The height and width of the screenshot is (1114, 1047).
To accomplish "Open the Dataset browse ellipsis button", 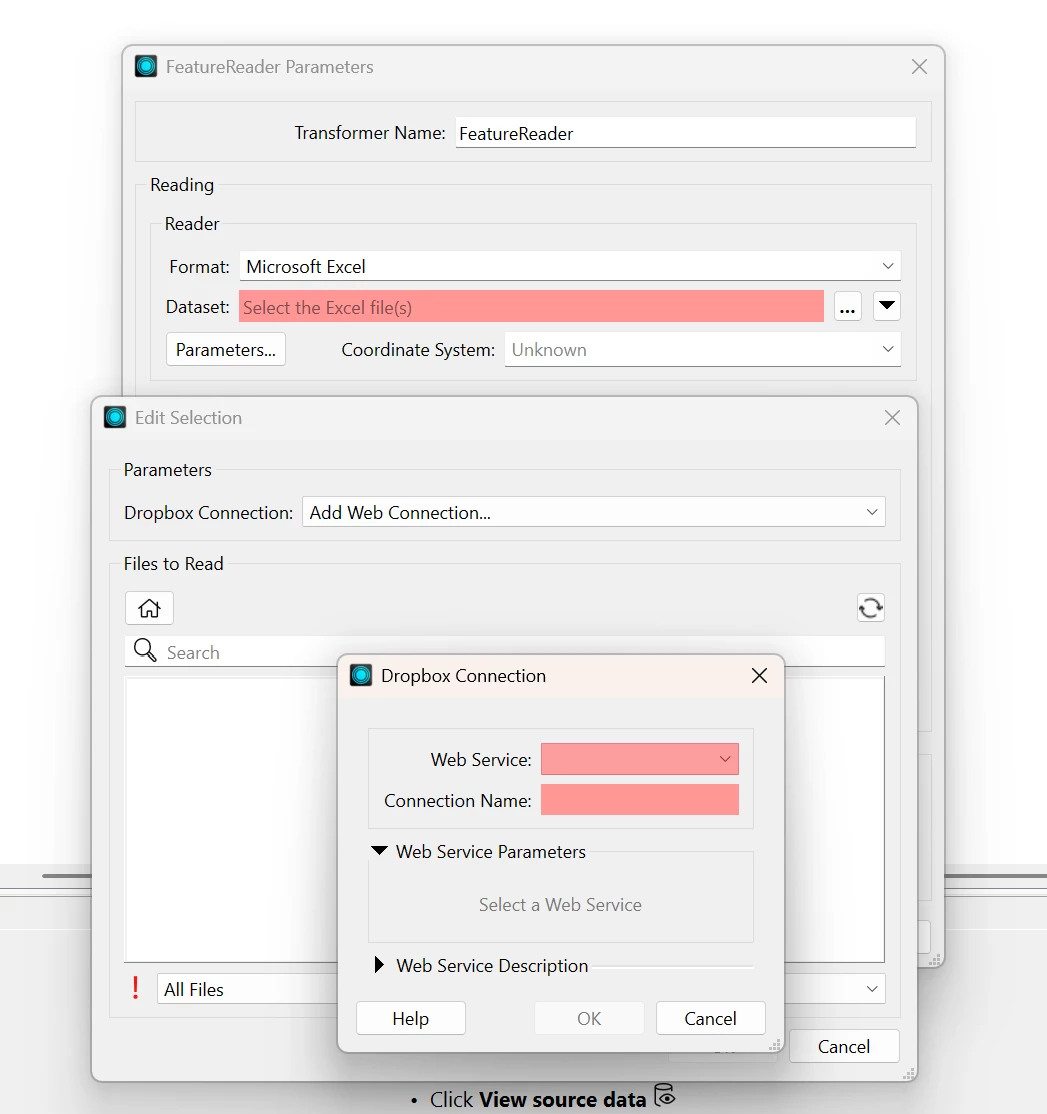I will (847, 307).
